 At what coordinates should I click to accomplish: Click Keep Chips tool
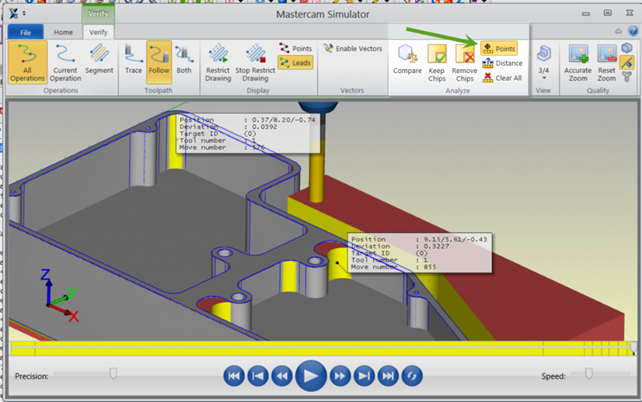pyautogui.click(x=437, y=62)
